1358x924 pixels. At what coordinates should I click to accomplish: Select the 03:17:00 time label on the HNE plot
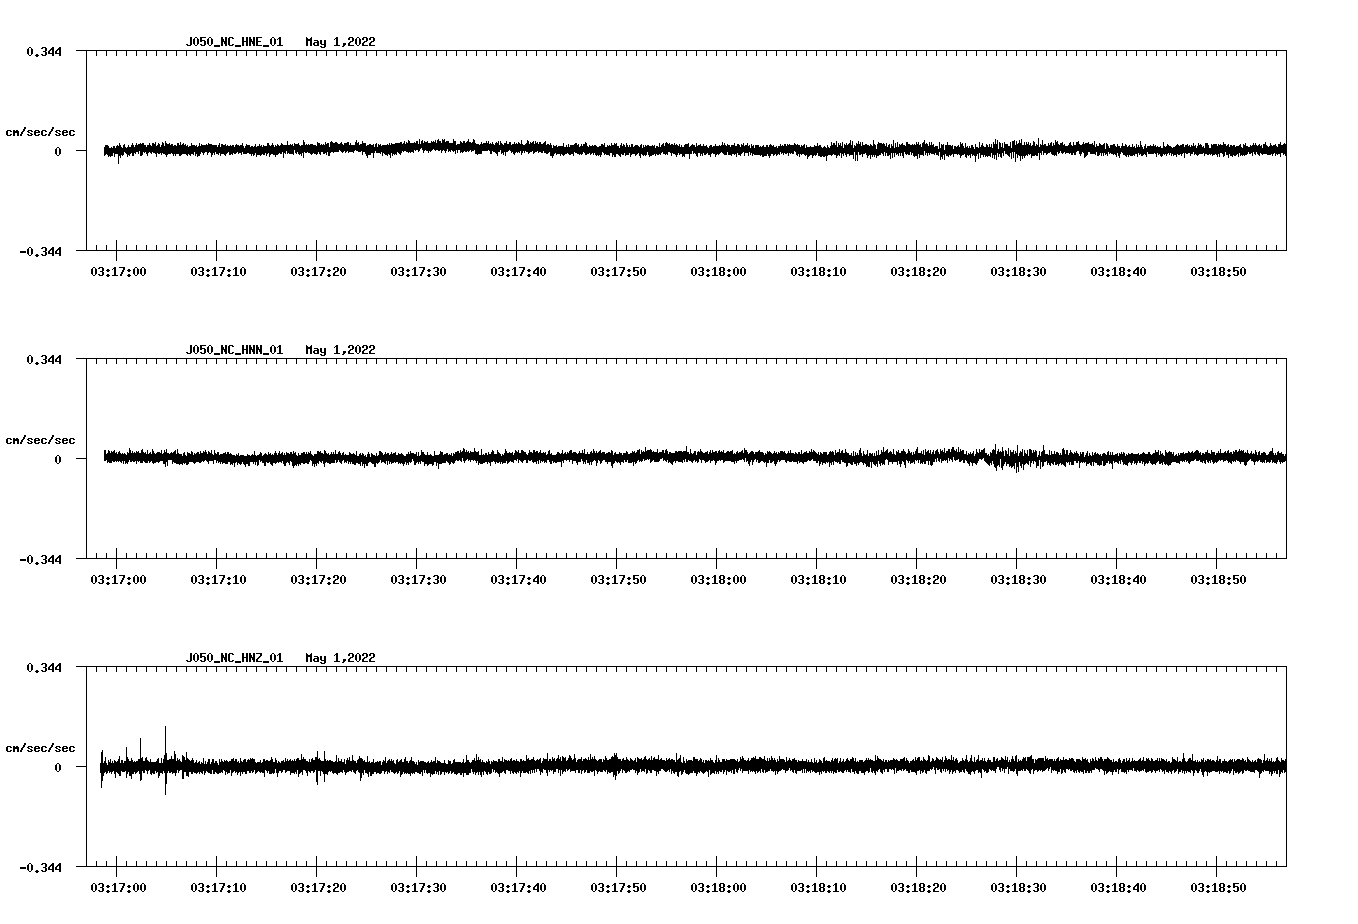tap(118, 272)
